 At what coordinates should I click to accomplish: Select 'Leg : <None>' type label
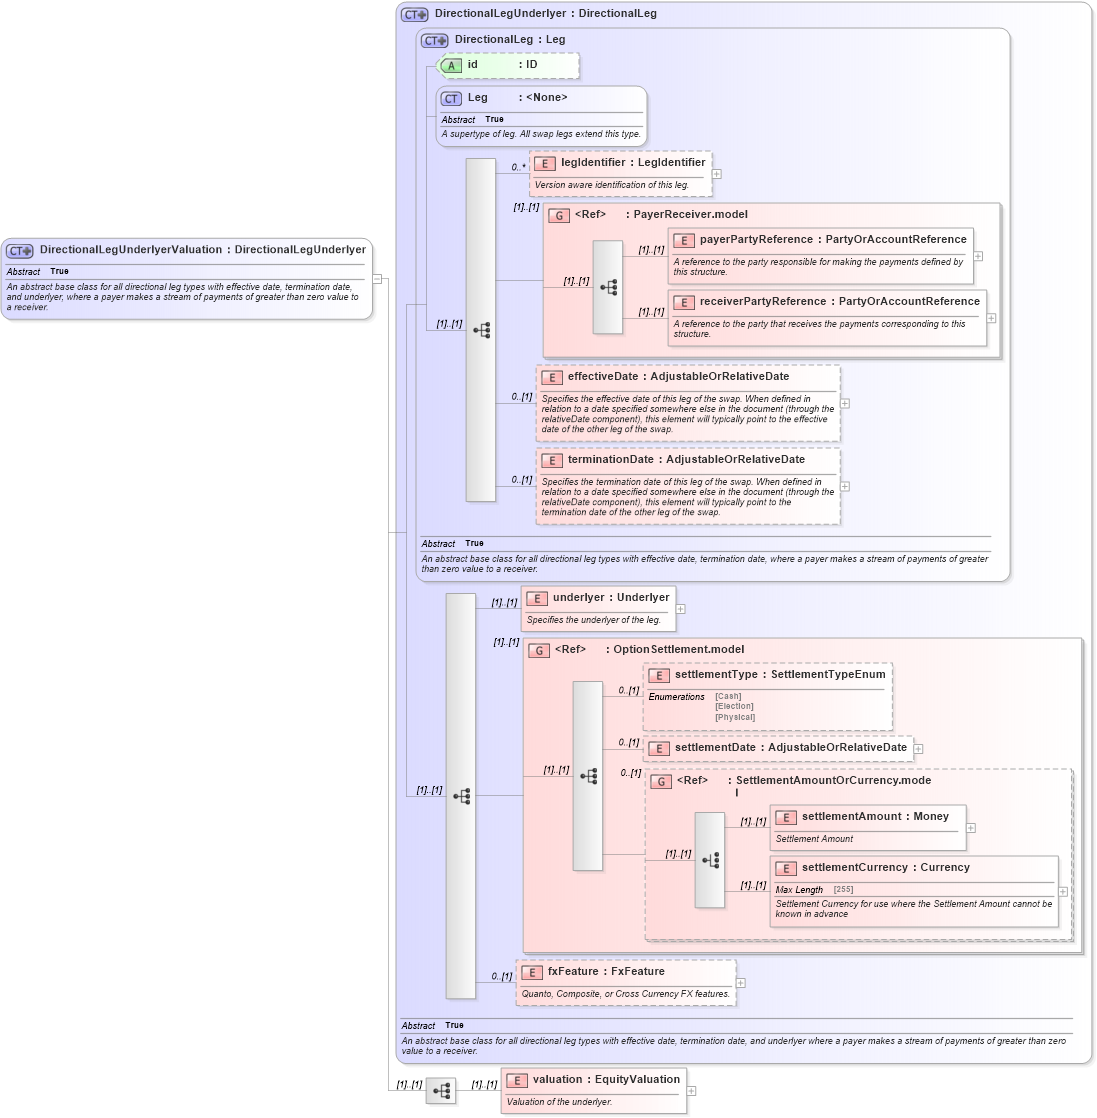click(x=517, y=98)
